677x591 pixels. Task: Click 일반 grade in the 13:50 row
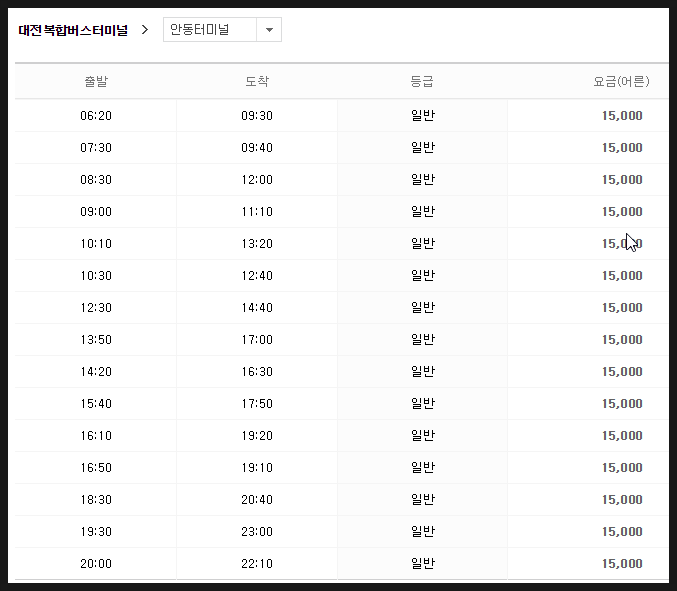[x=423, y=339]
